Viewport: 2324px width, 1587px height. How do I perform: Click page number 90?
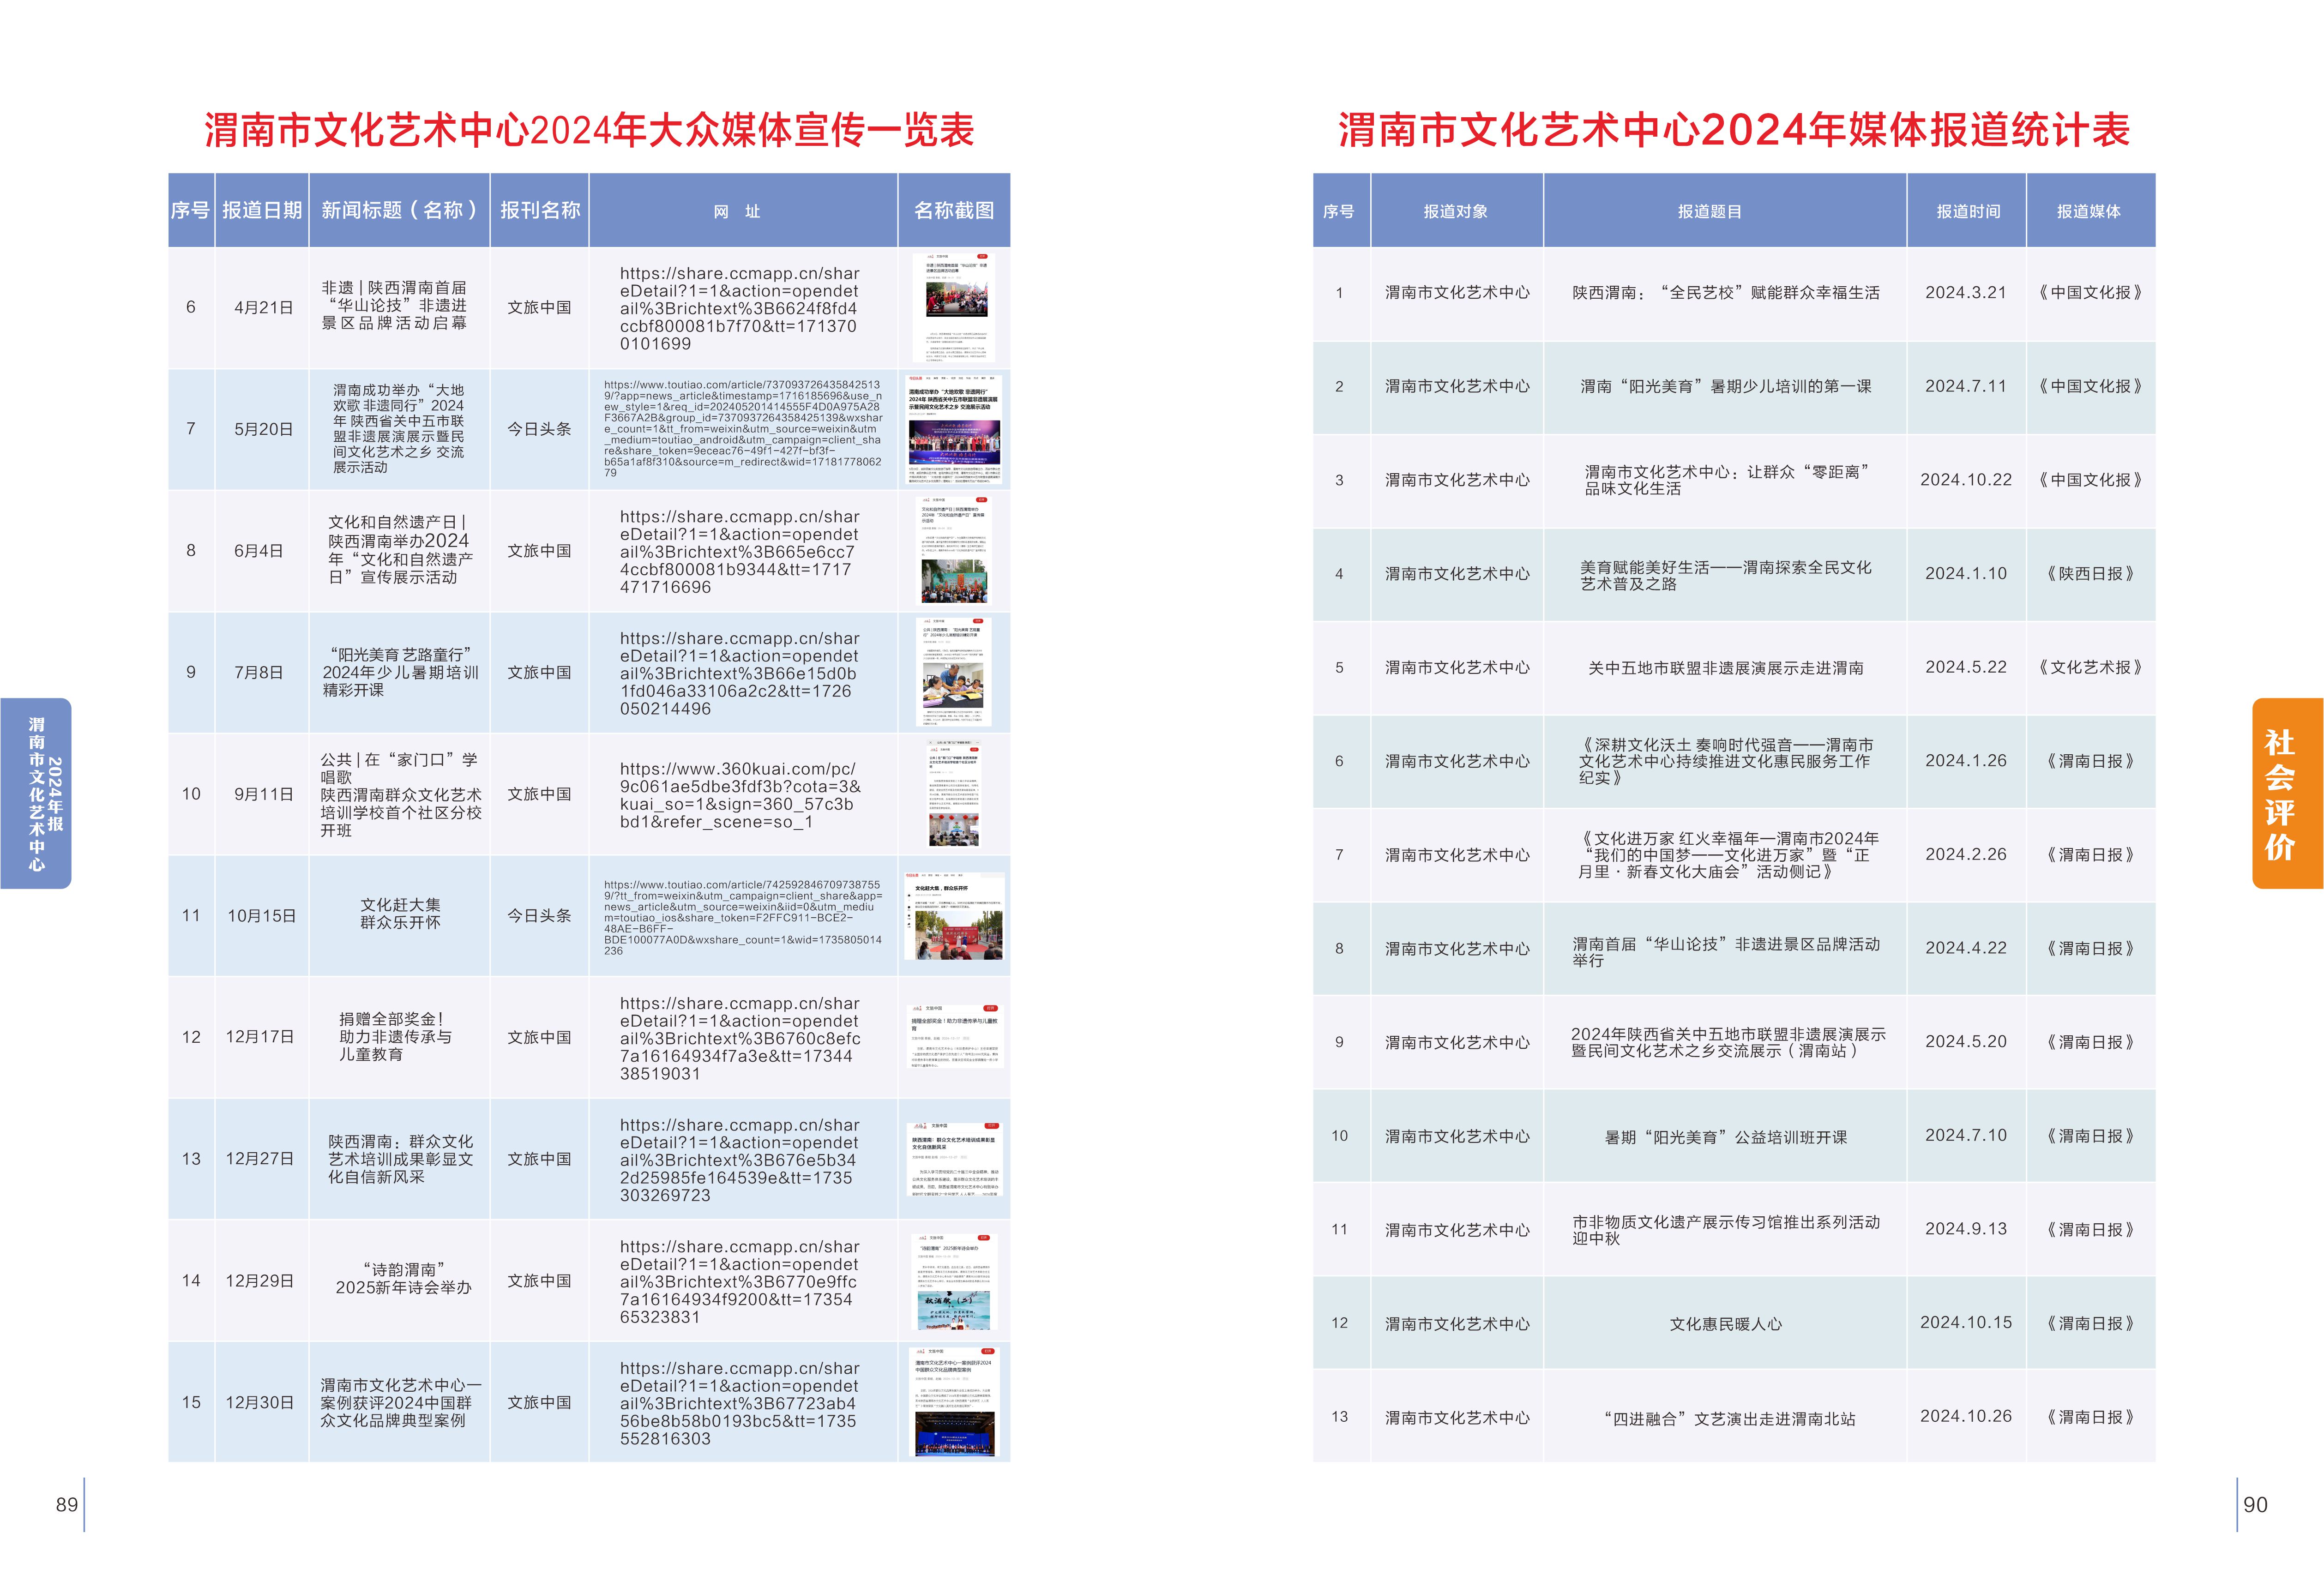[x=2255, y=1504]
